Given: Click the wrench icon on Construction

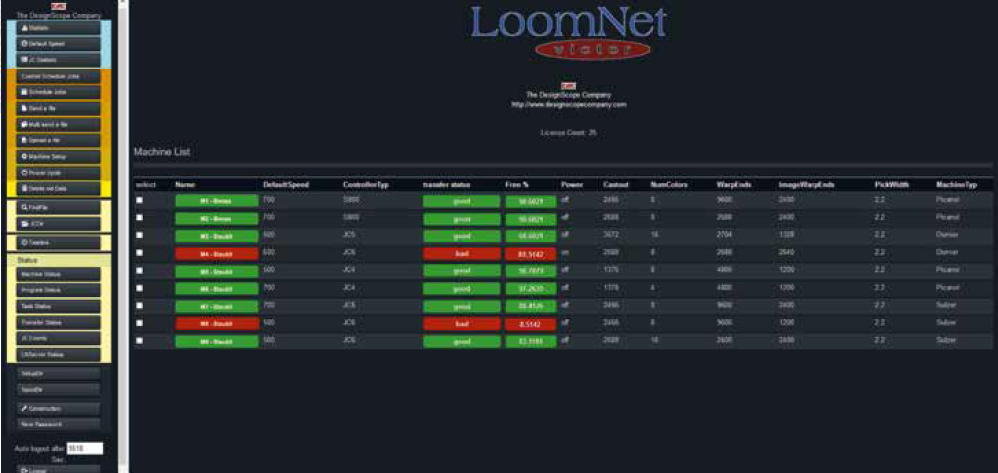Looking at the screenshot, I should (24, 408).
